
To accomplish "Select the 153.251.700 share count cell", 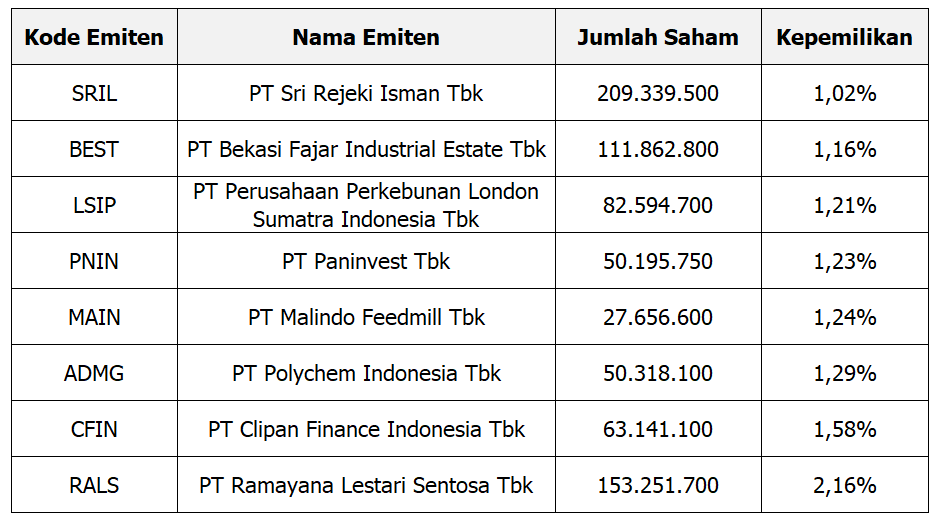I will 658,486.
